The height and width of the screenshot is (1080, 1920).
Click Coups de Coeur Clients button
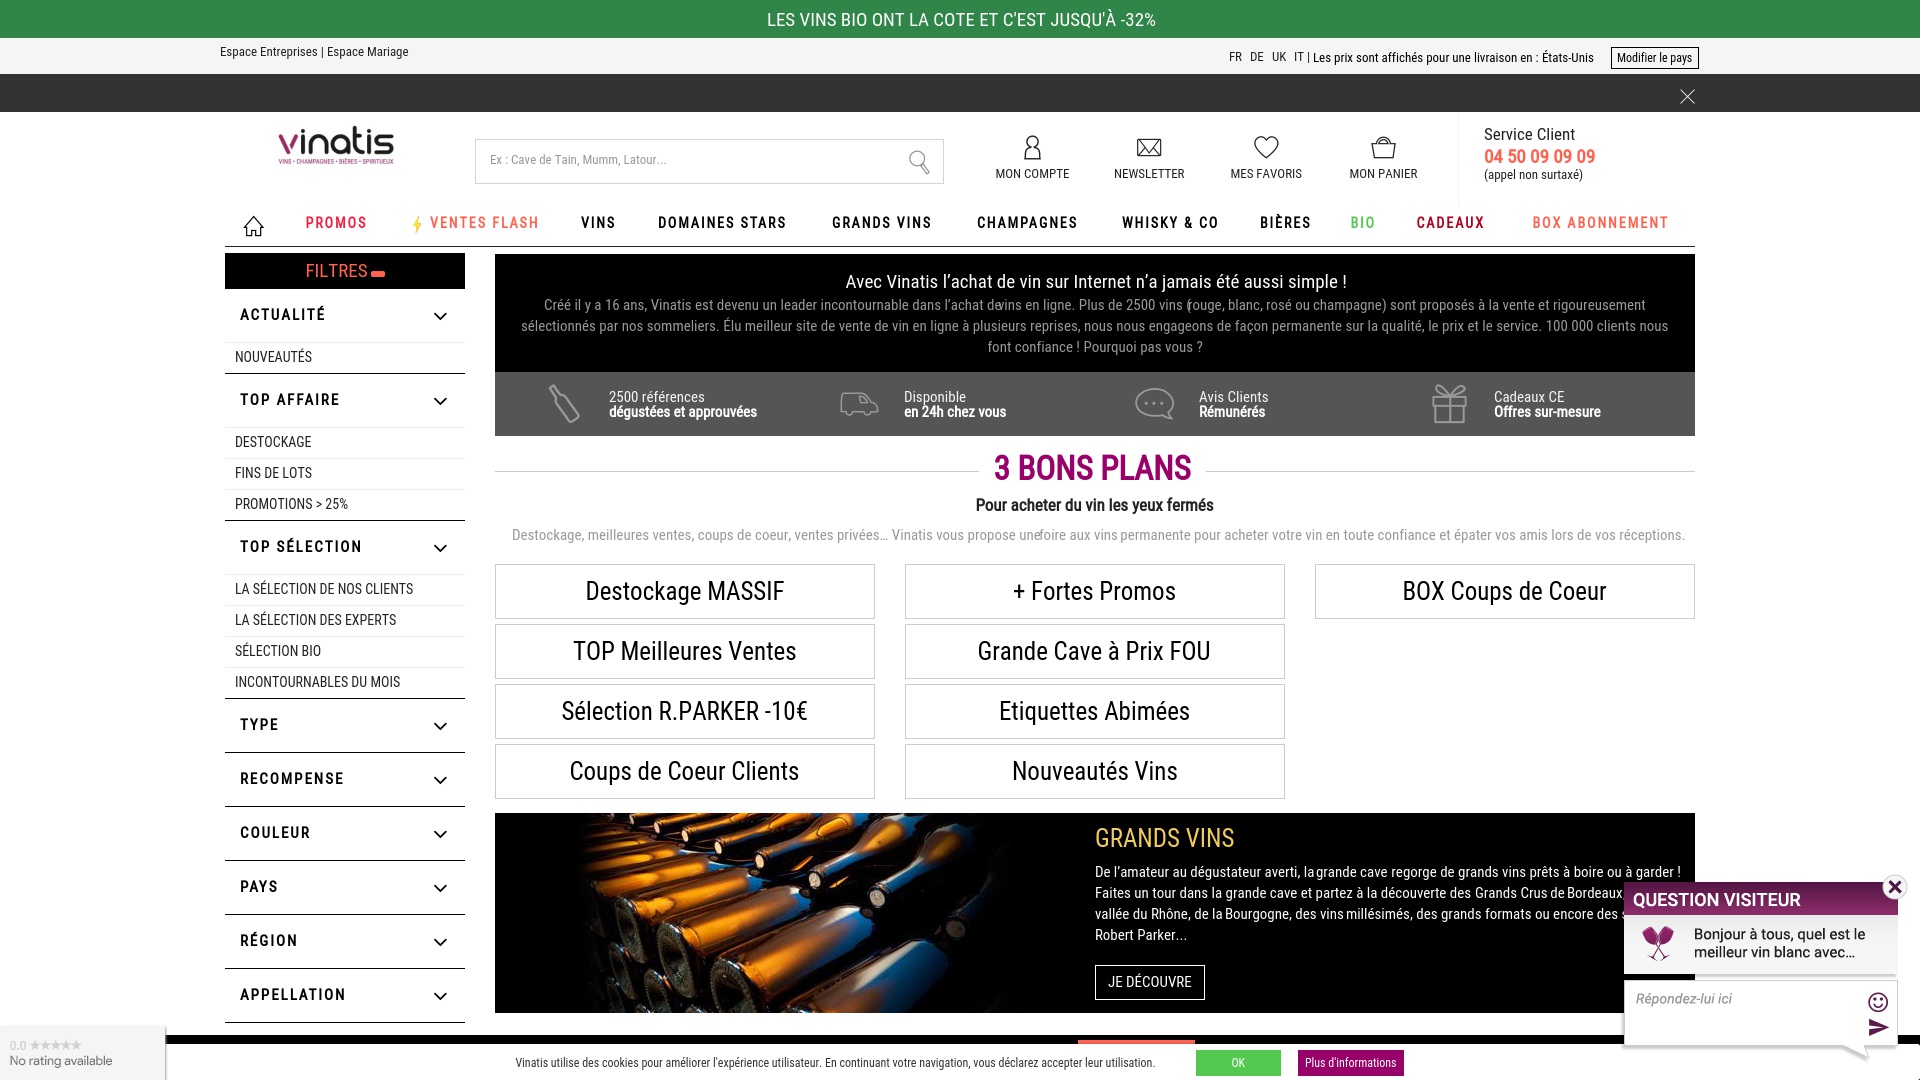point(685,771)
